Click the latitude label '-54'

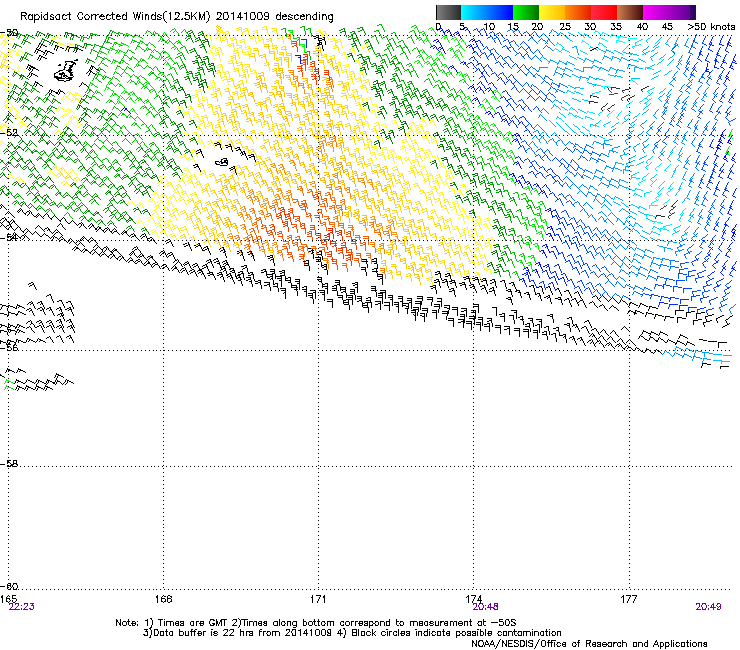(x=9, y=237)
